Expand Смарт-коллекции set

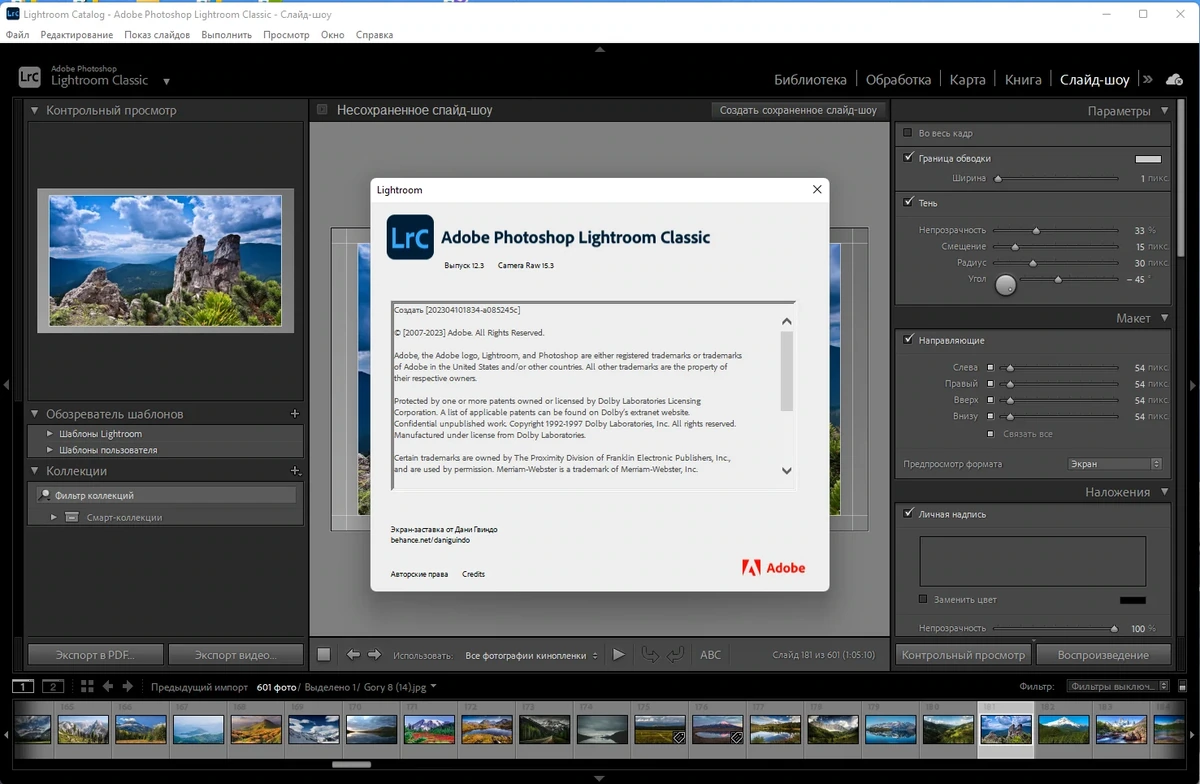54,517
